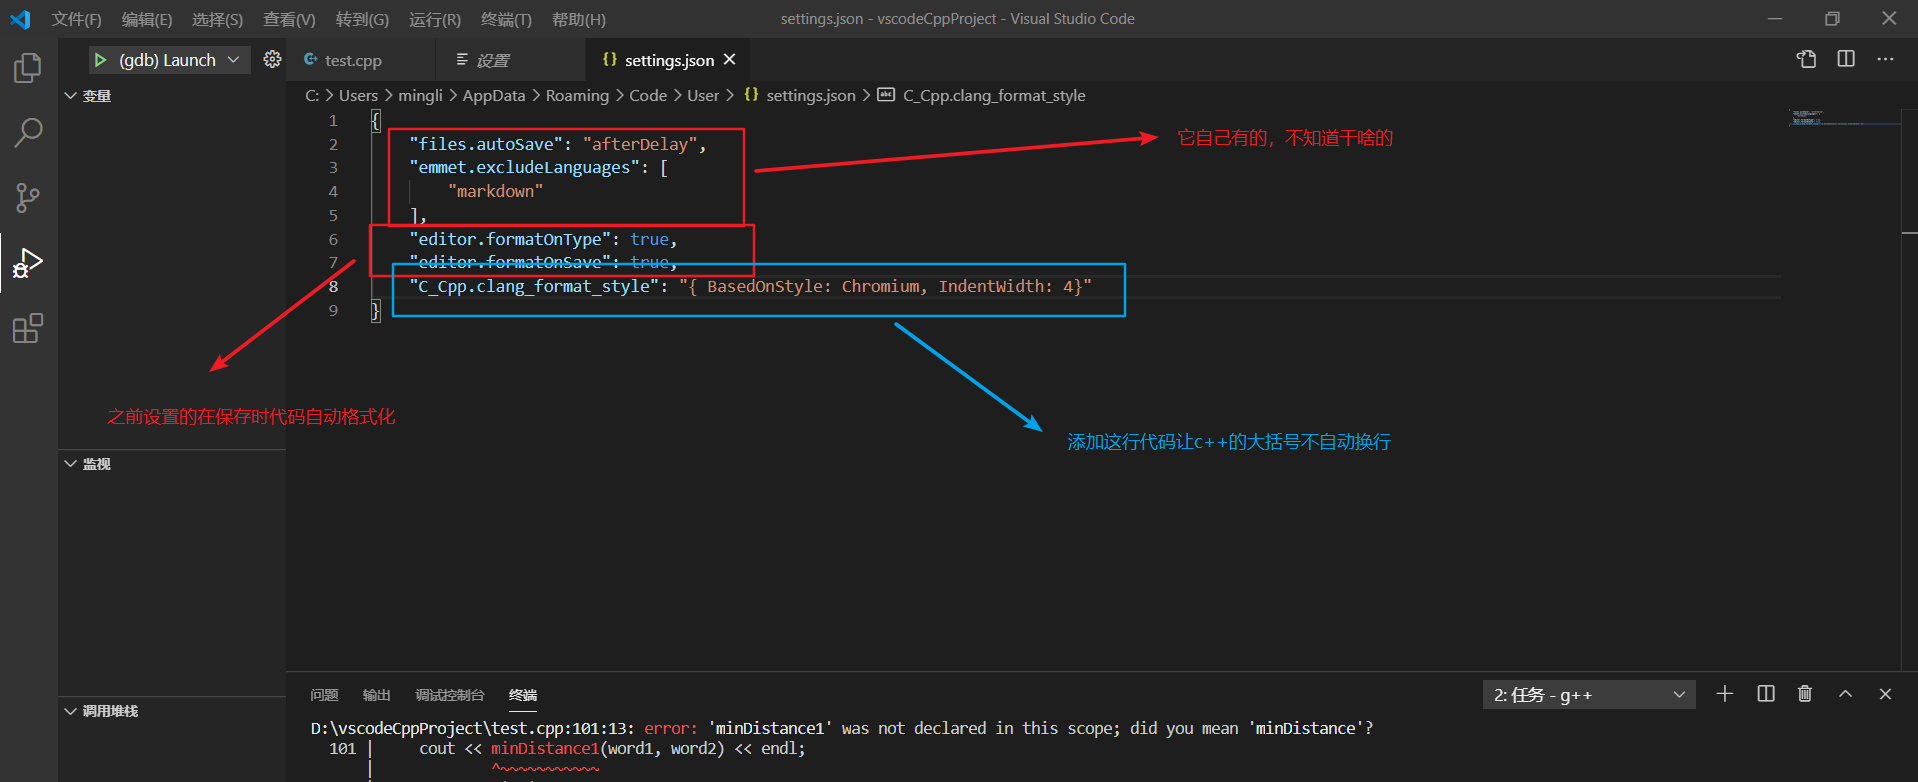Open the Extensions view

click(x=28, y=328)
